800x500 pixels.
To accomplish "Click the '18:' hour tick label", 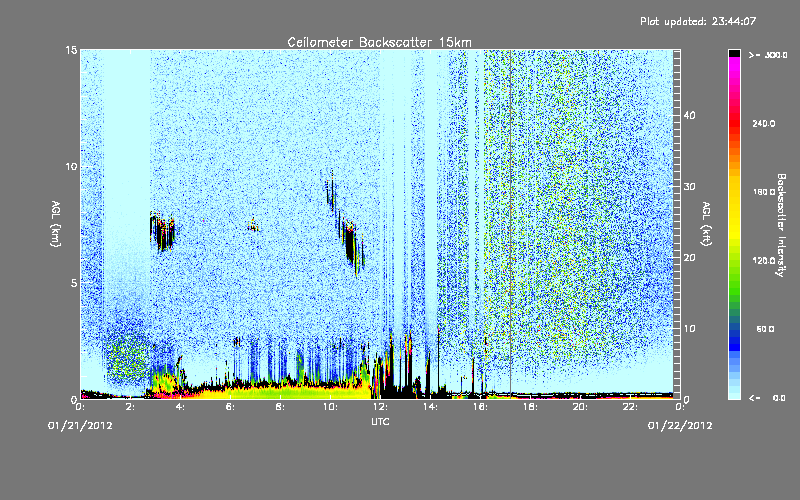I will click(530, 407).
